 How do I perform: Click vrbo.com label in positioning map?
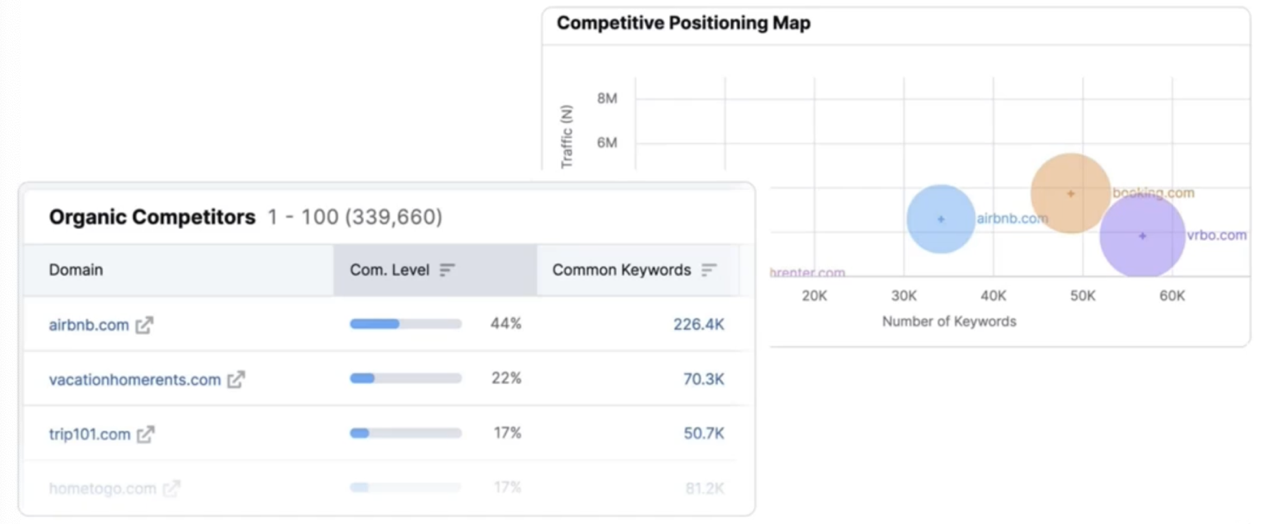pyautogui.click(x=1216, y=236)
